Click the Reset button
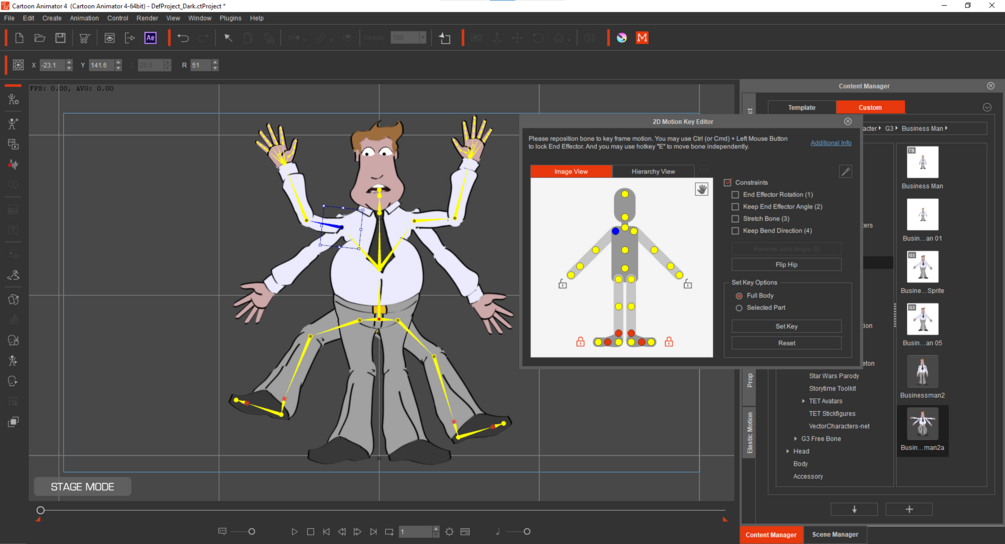Image resolution: width=1005 pixels, height=544 pixels. coord(786,343)
